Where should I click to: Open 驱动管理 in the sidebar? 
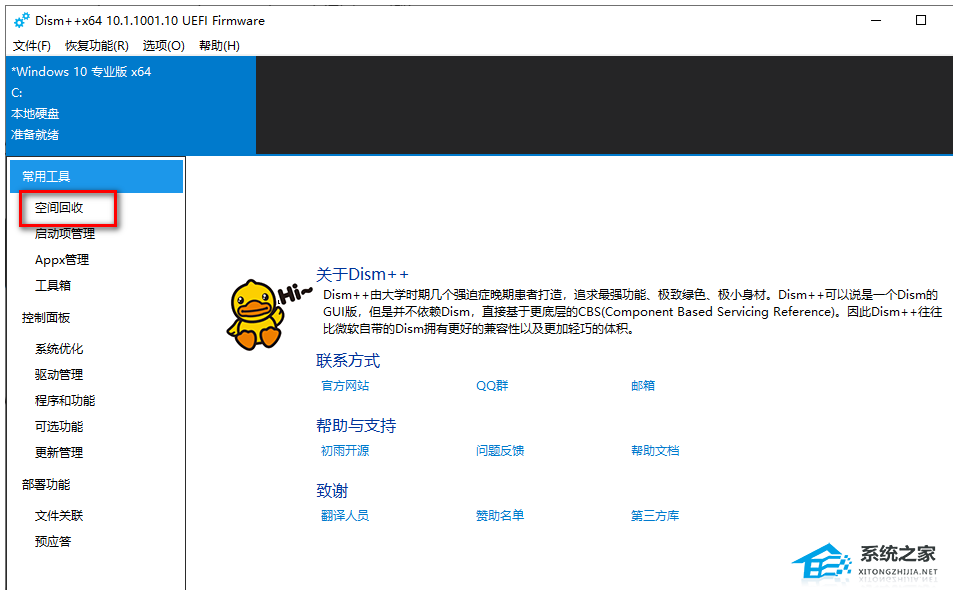pyautogui.click(x=59, y=375)
